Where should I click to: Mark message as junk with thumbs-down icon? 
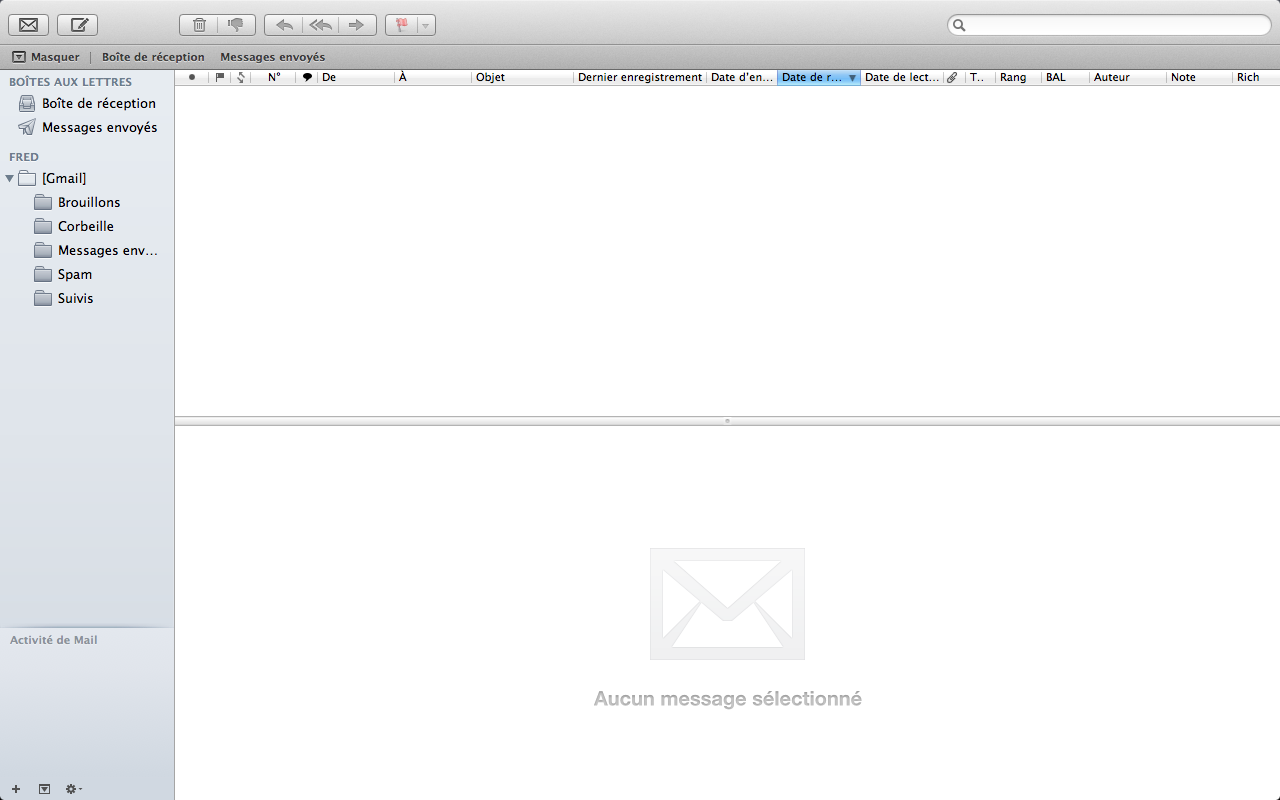pos(236,25)
